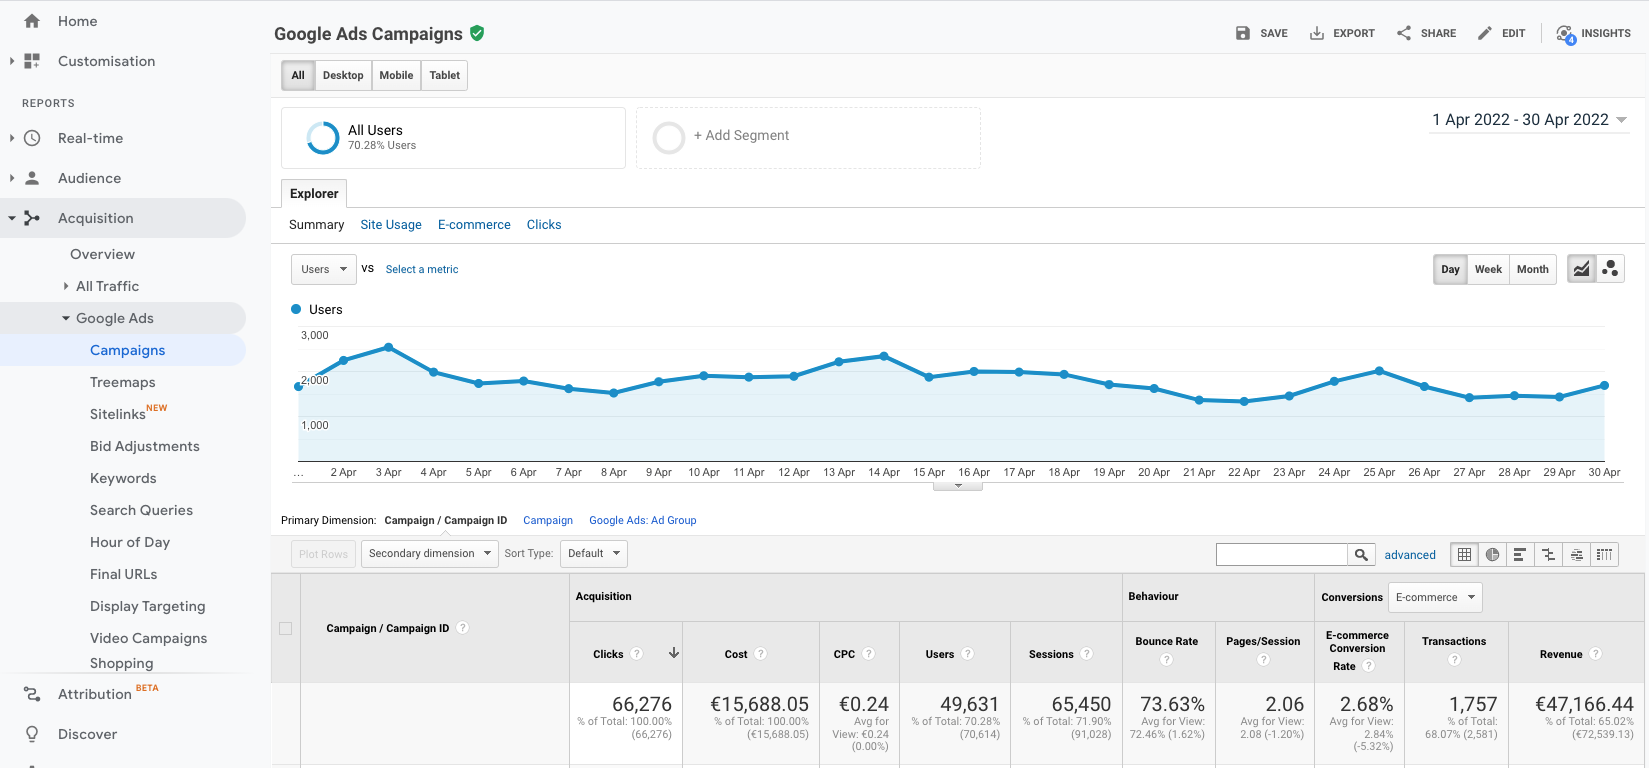Click the help icon next to Clicks
Screen dimensions: 1649x768
coord(636,654)
